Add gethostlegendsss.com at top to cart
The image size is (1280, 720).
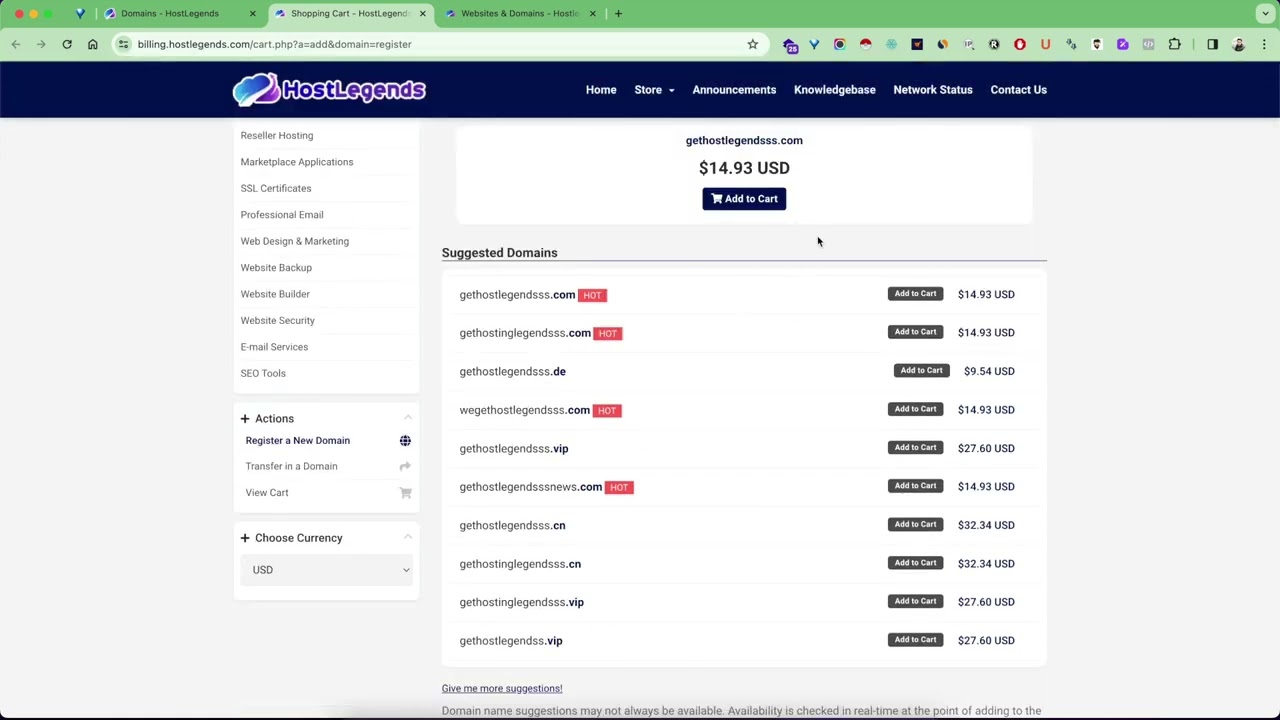[744, 199]
